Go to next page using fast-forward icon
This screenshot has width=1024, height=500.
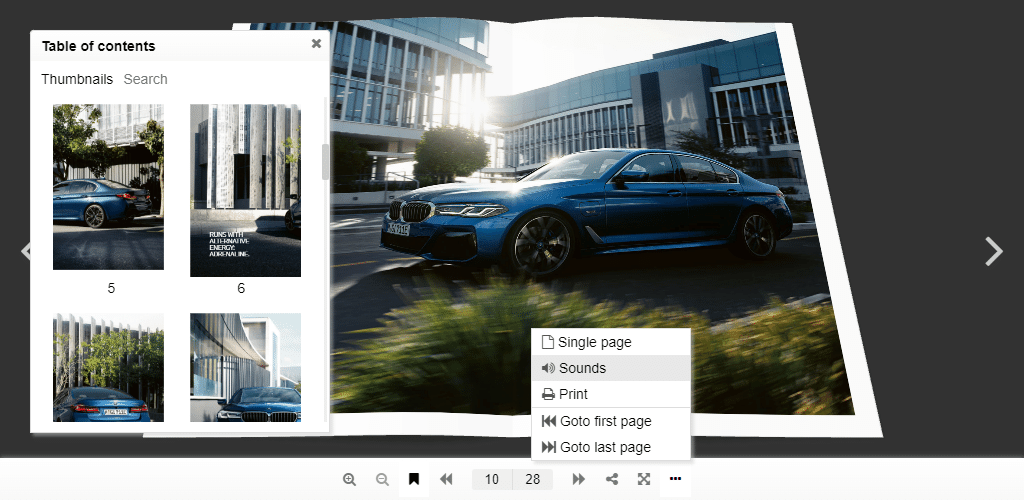click(x=578, y=479)
